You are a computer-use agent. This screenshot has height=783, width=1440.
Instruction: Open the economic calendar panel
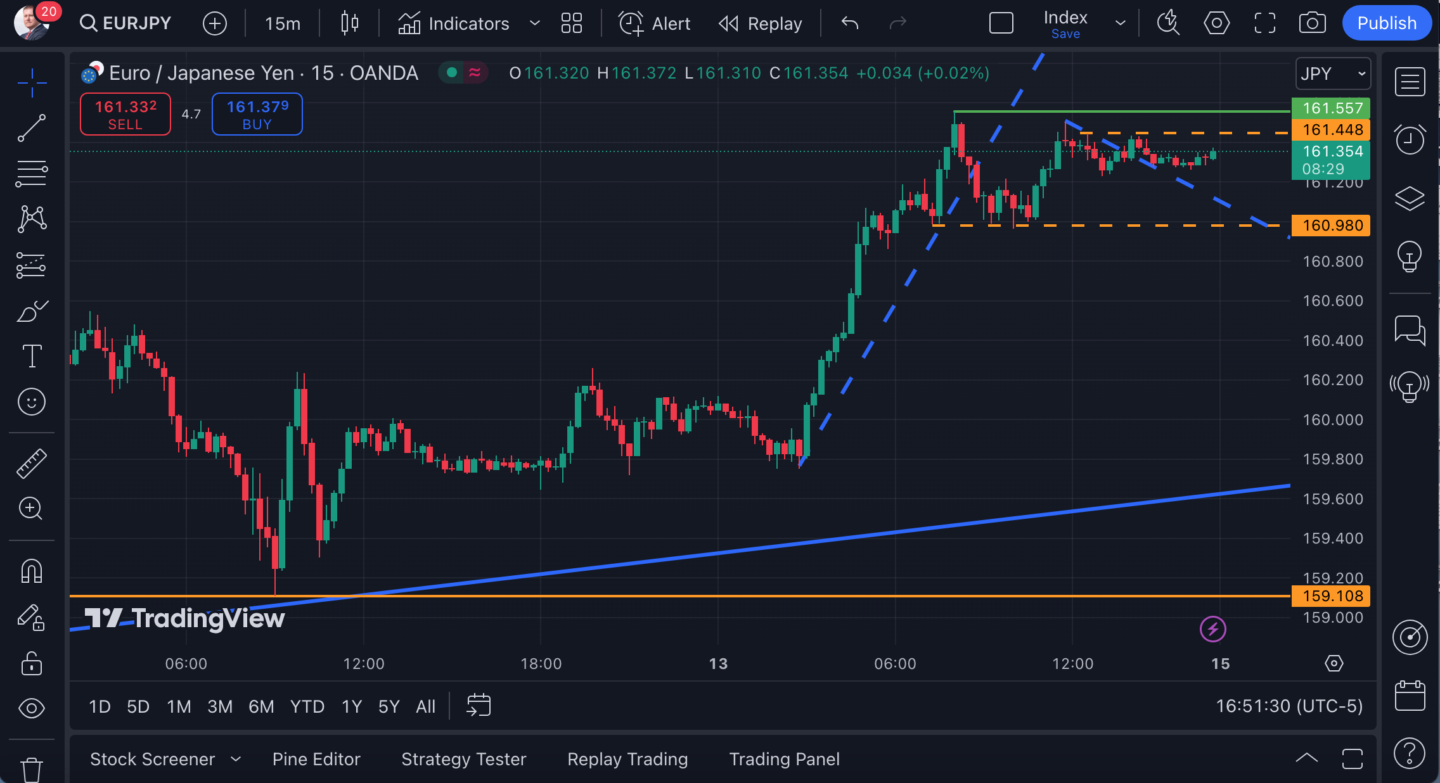click(1410, 694)
